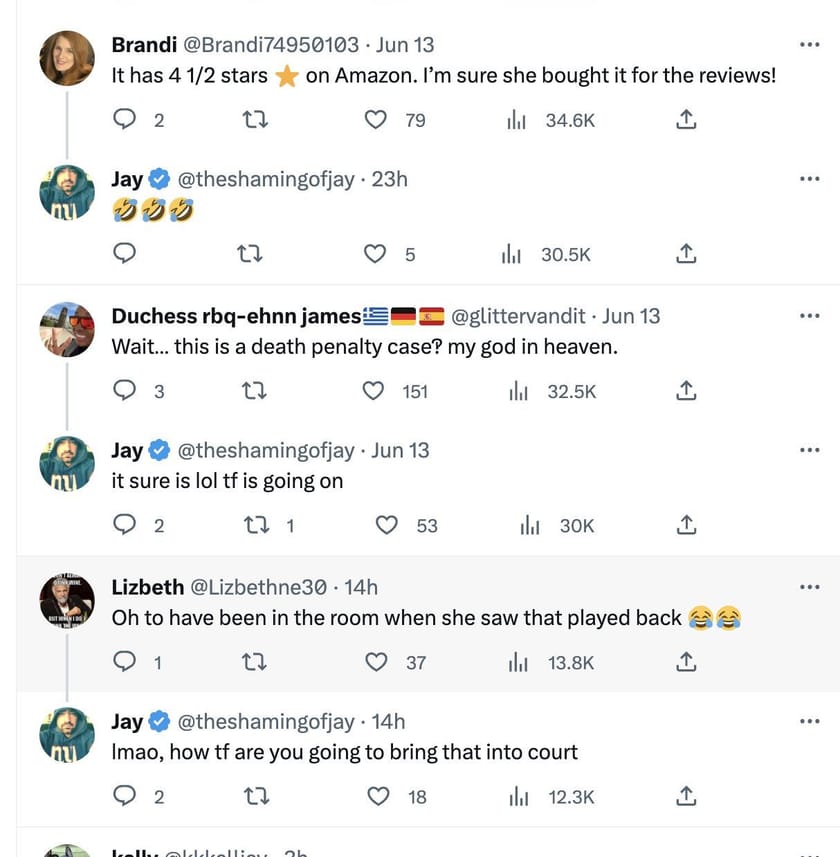Select the retweet icon showing 1 retweet
Screen dimensions: 840x857
pyautogui.click(x=254, y=525)
